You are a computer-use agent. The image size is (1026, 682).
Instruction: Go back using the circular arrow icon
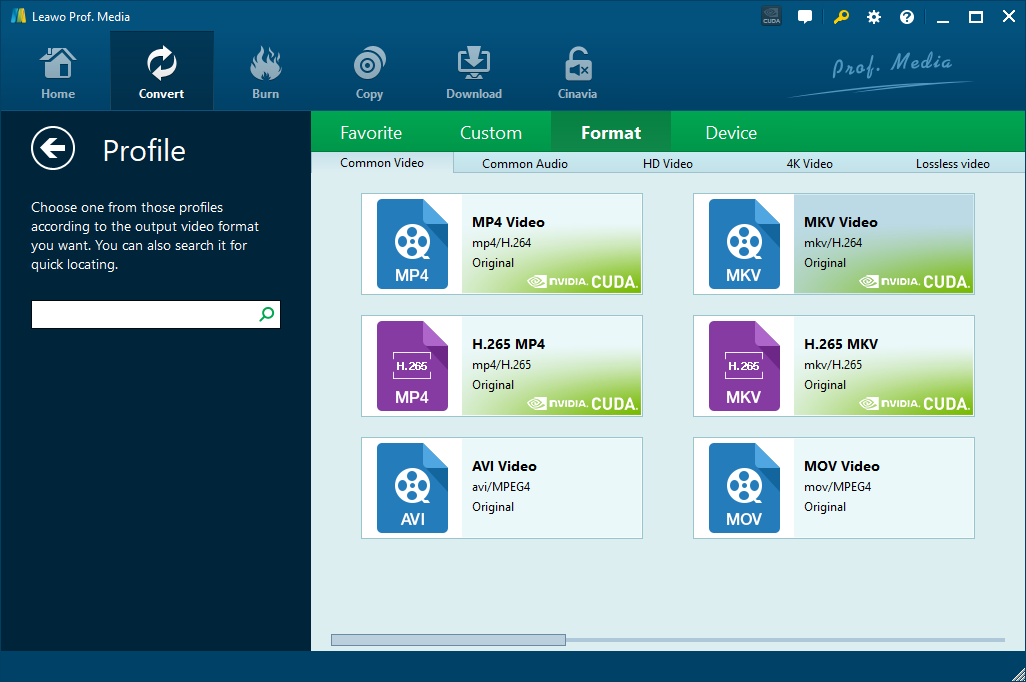coord(53,148)
